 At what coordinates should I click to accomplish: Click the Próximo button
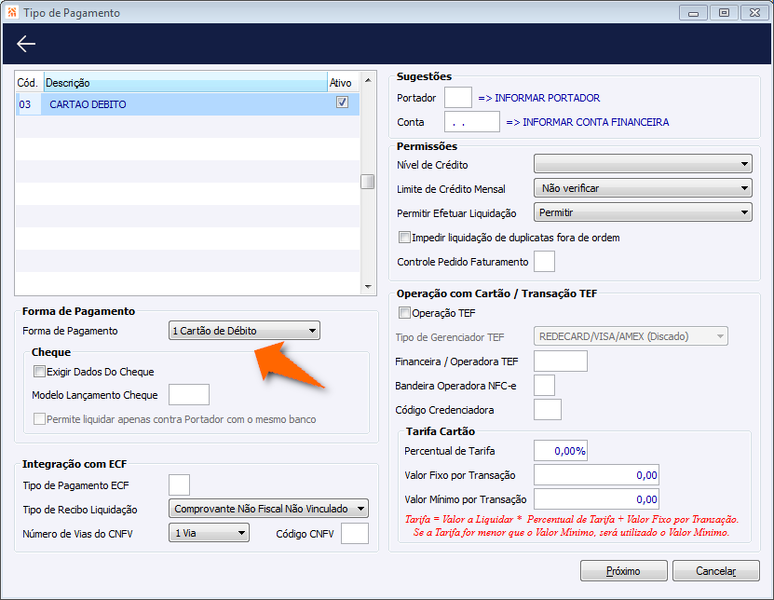(x=623, y=571)
